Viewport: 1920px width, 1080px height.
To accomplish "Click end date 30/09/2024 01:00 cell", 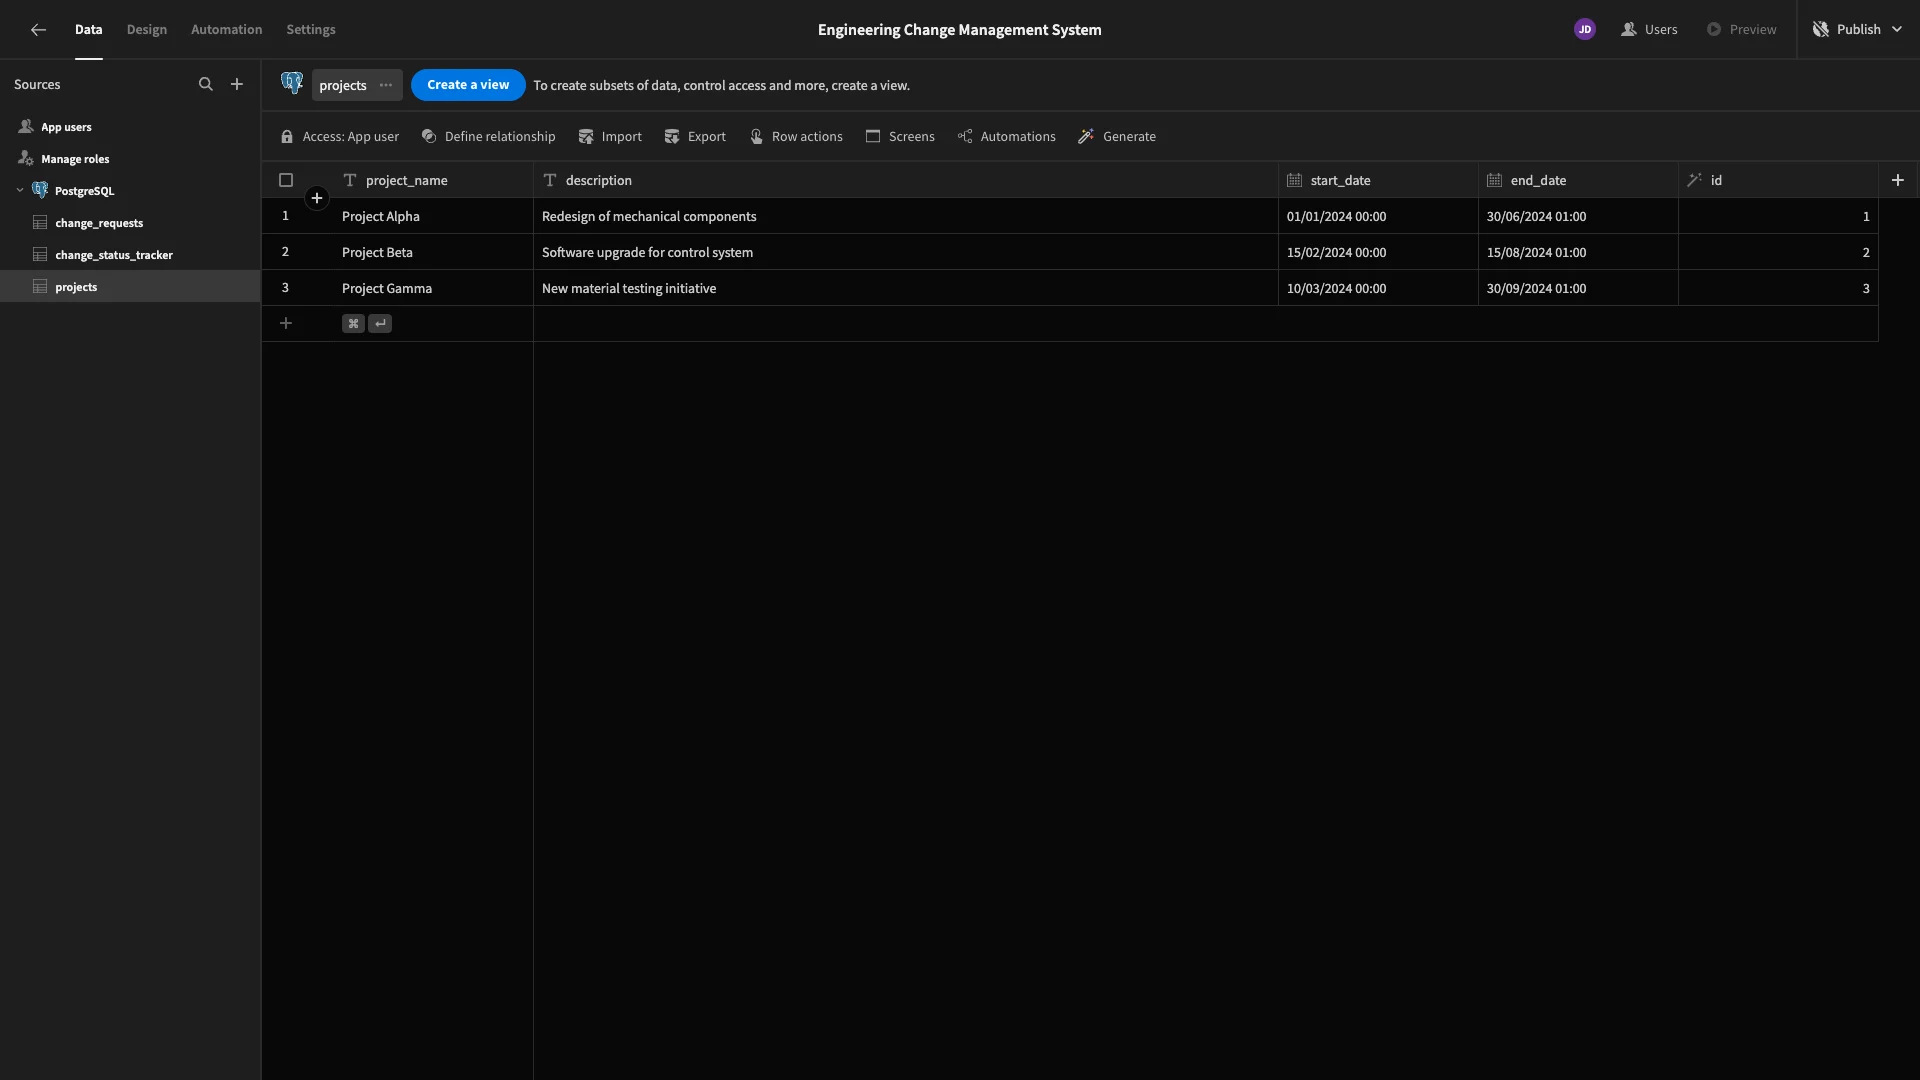I will click(x=1578, y=288).
